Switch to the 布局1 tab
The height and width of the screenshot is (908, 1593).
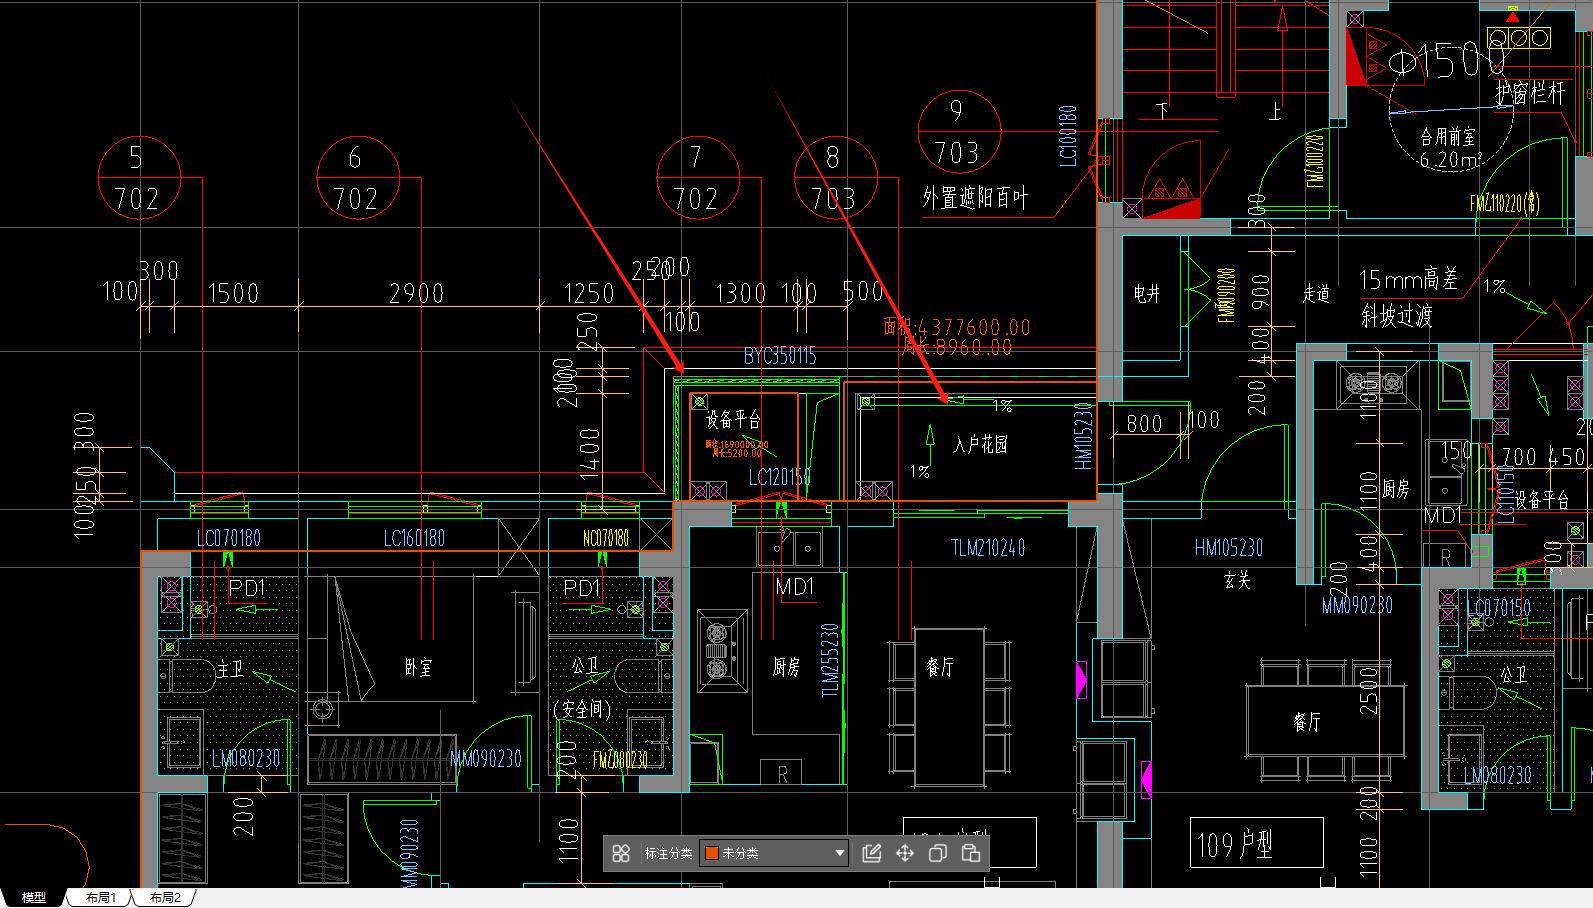[101, 898]
